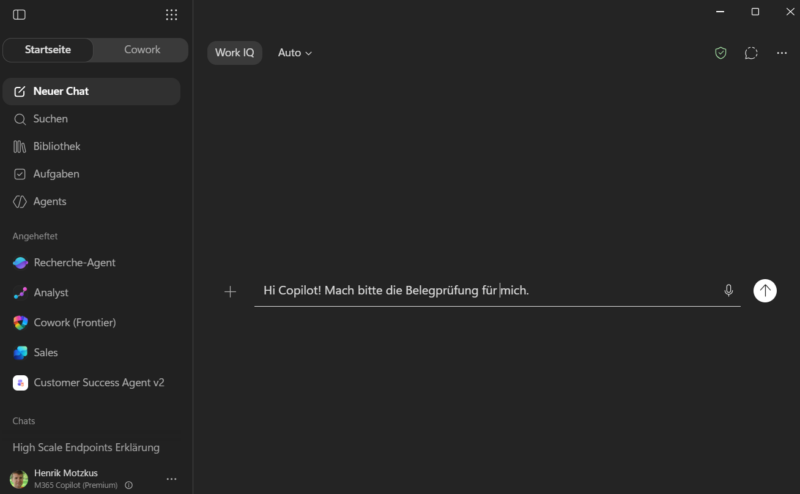Open Cowork (Frontier) agent
Screen dimensions: 800x494
click(x=91, y=323)
